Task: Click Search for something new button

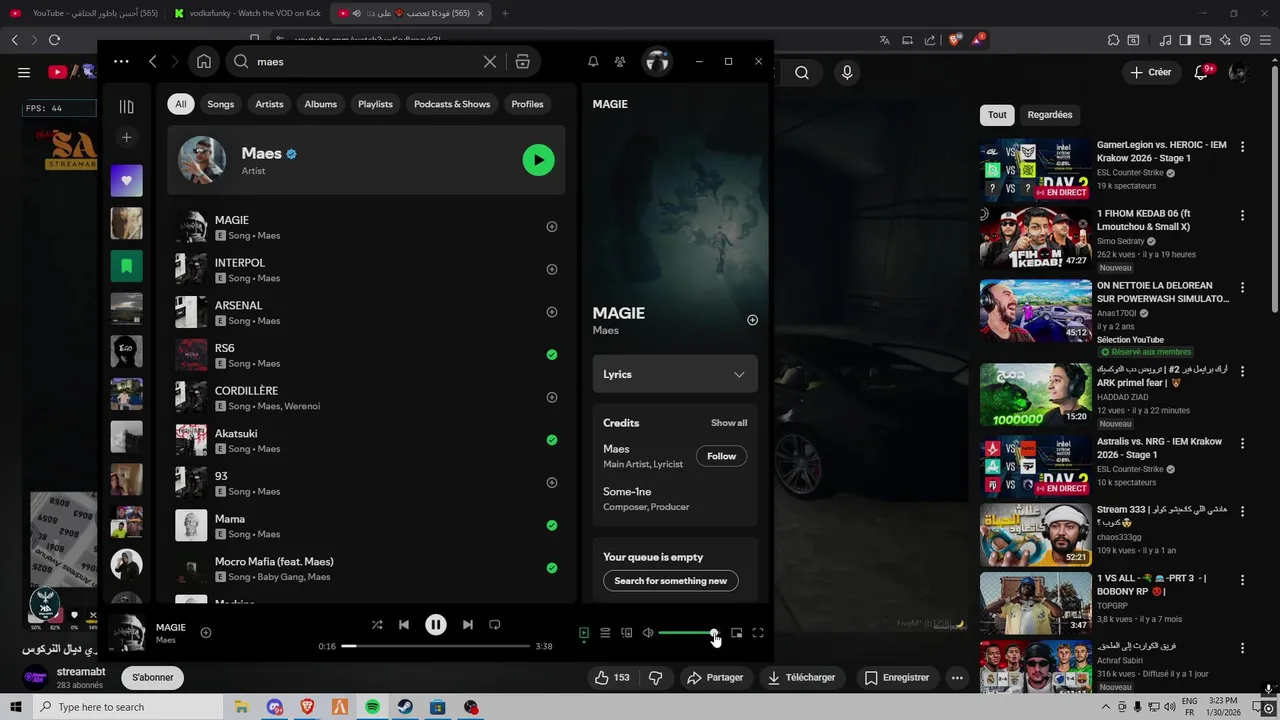Action: 671,581
